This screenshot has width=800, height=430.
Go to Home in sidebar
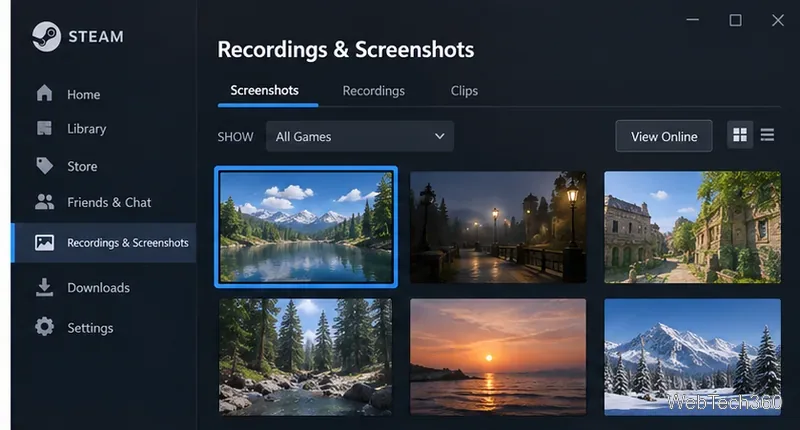(84, 94)
